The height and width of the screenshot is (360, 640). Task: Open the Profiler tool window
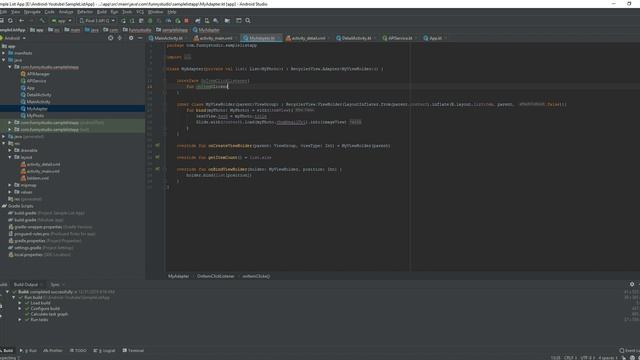pyautogui.click(x=53, y=351)
